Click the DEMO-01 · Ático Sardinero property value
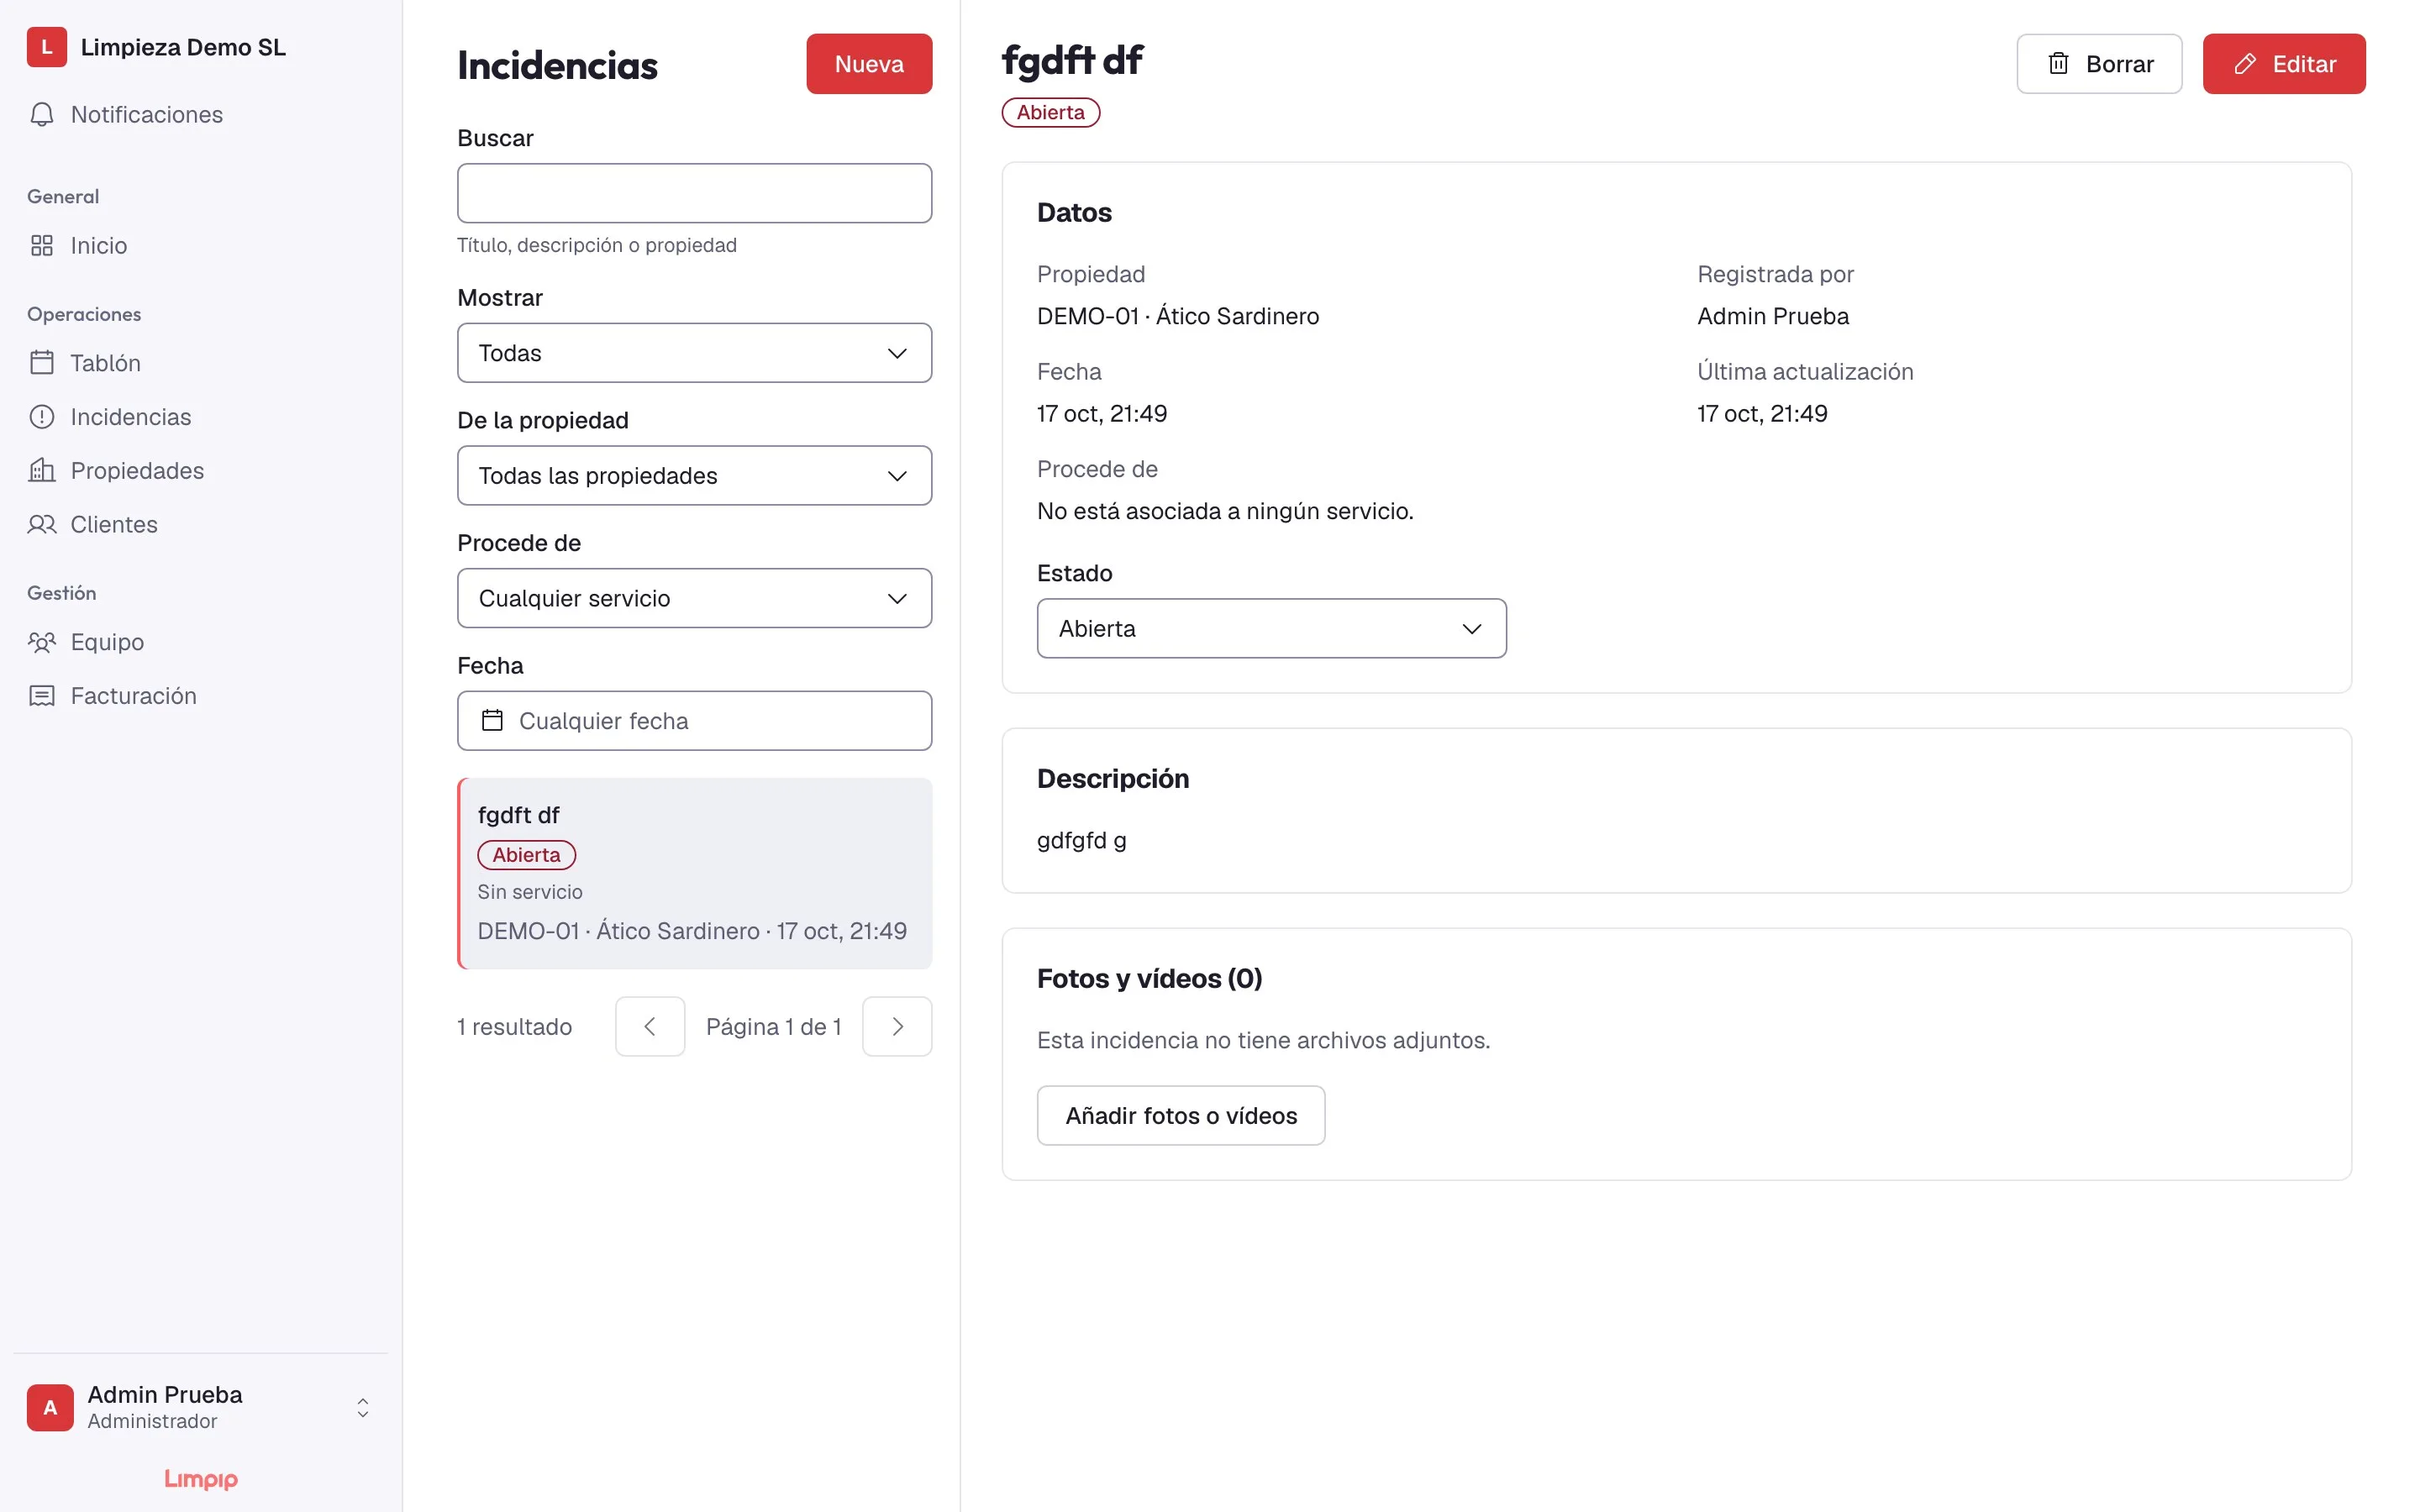2420x1512 pixels. (1177, 316)
